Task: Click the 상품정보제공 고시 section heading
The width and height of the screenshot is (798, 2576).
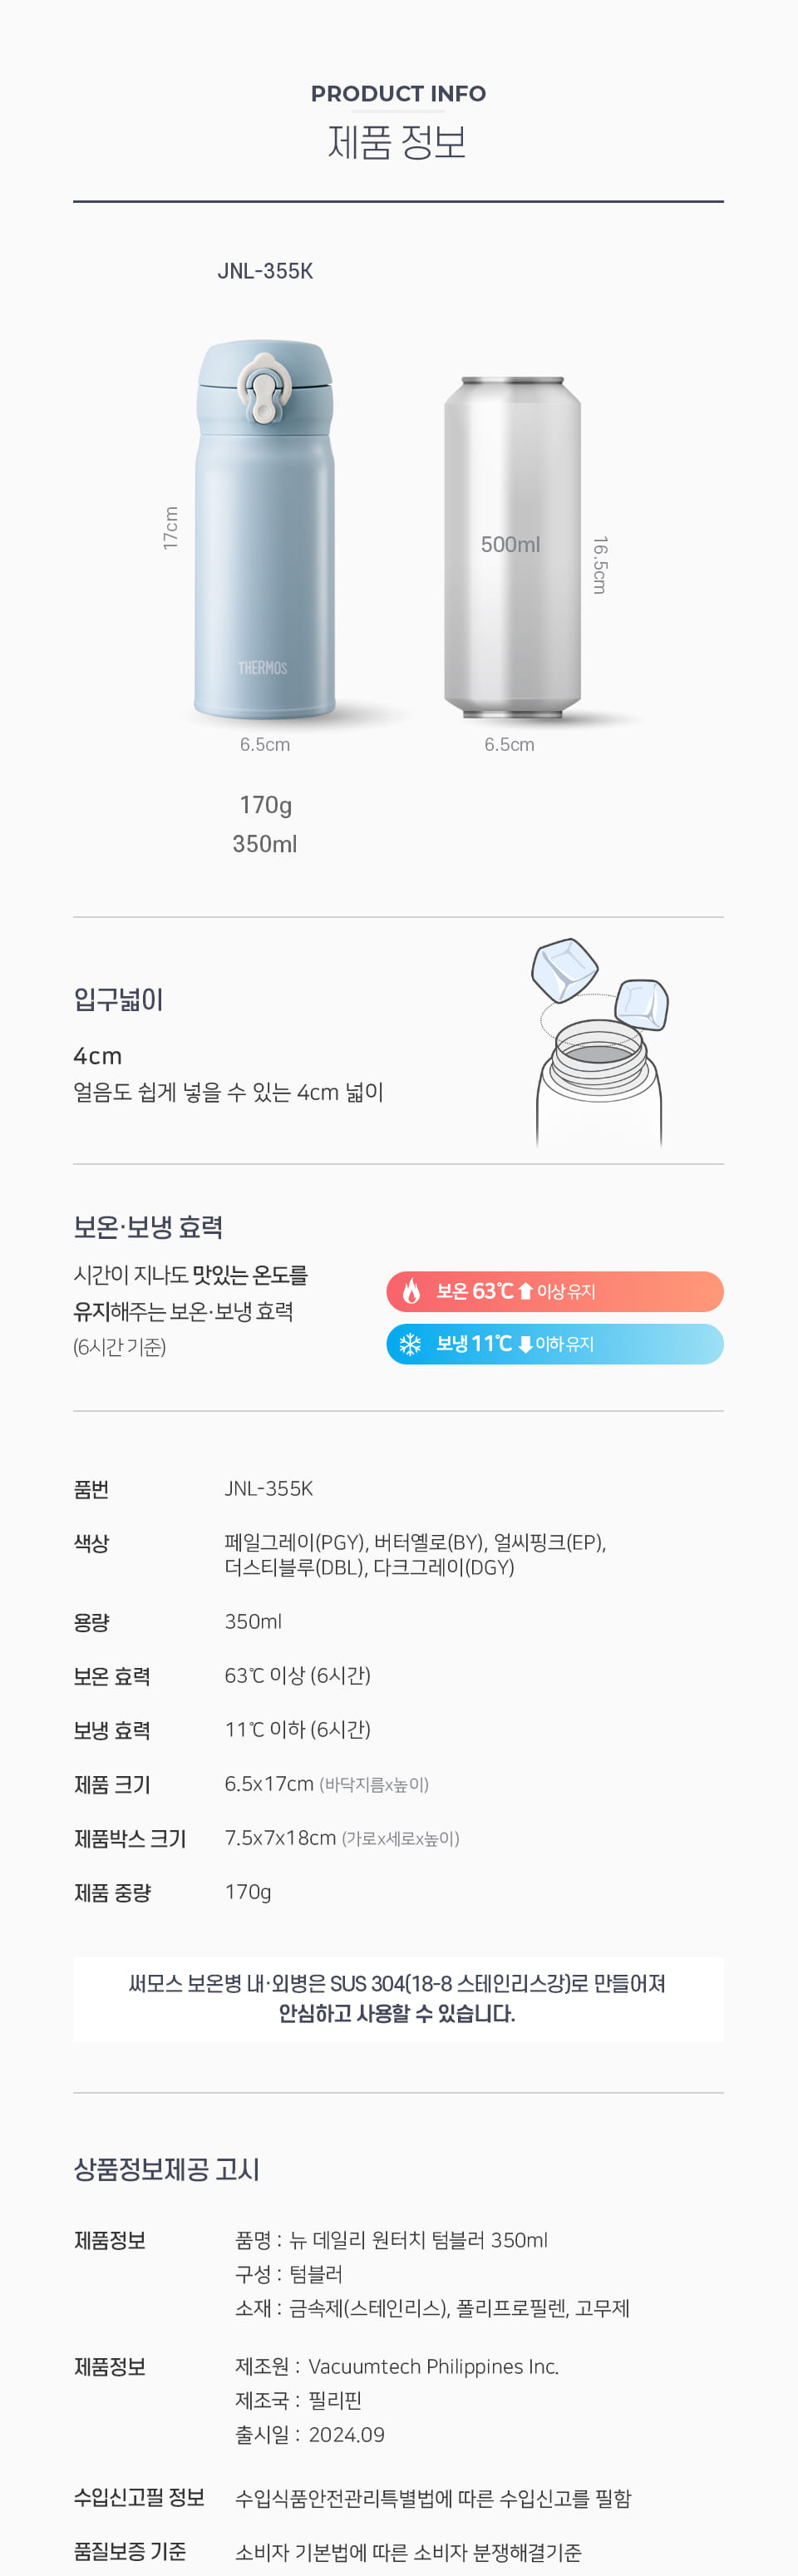Action: point(166,2169)
